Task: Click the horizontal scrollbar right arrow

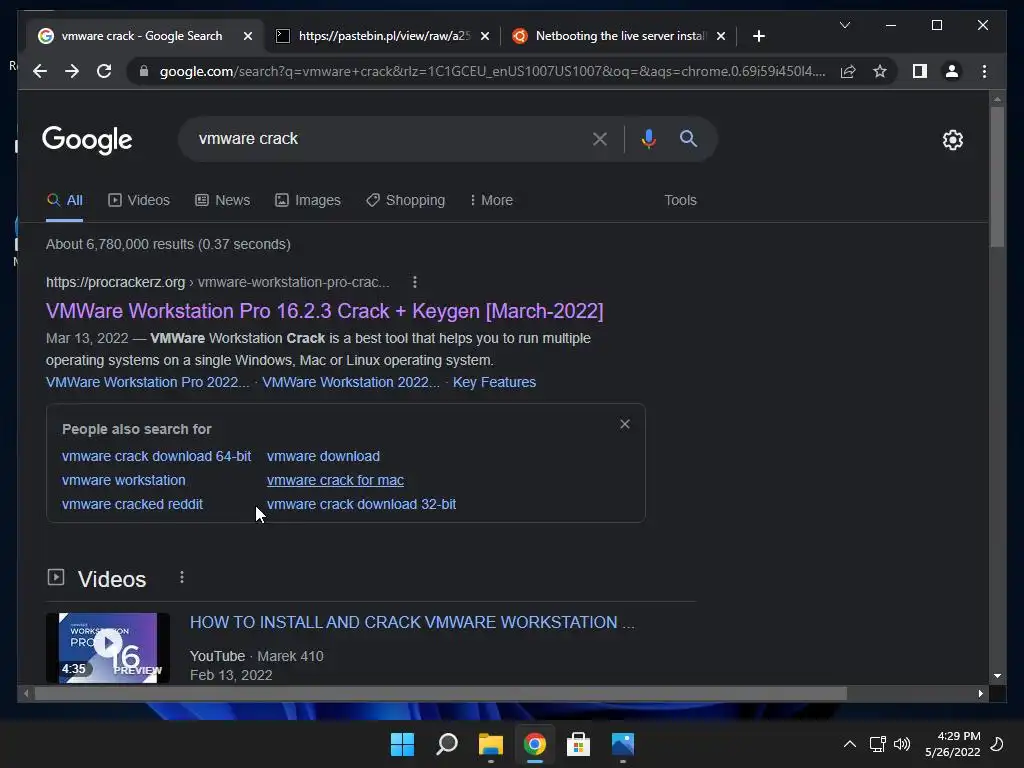Action: point(980,694)
